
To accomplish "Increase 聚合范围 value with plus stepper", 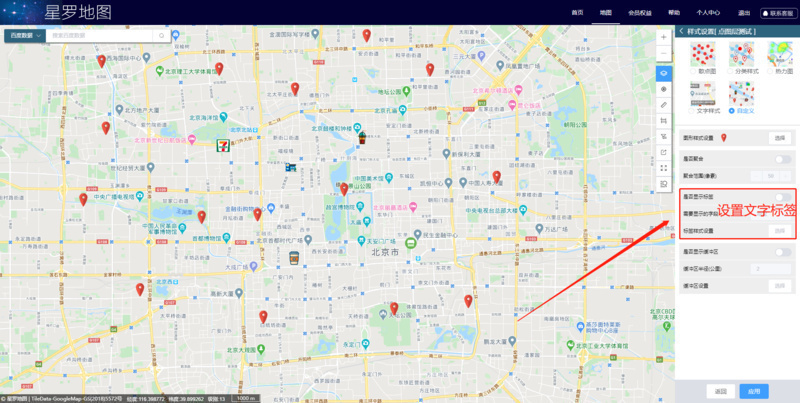I will 786,176.
